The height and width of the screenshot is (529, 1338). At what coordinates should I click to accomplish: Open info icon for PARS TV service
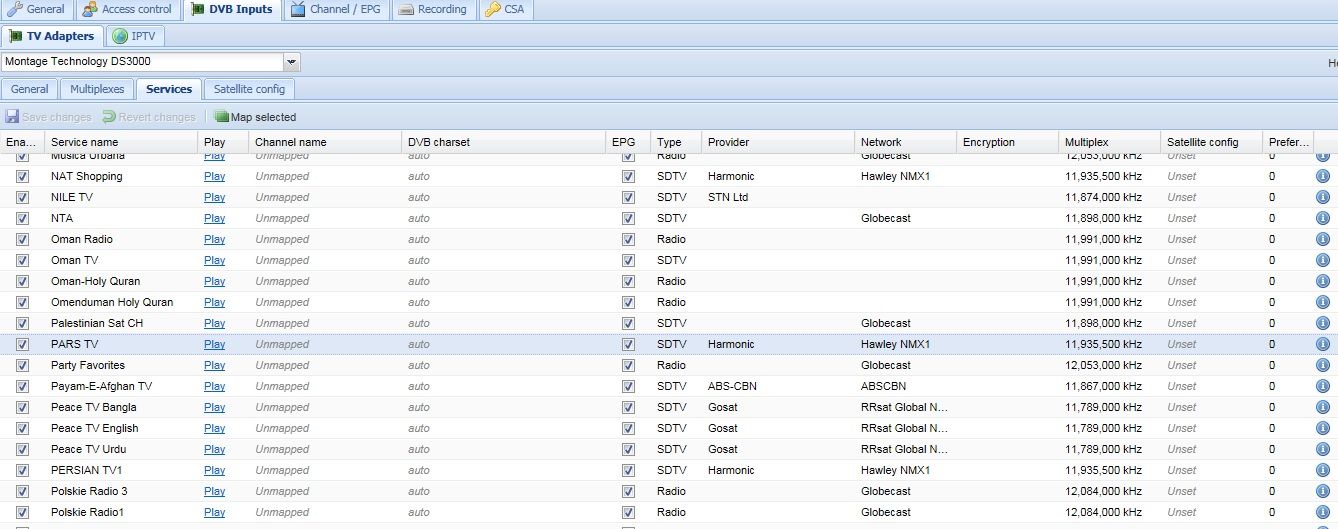coord(1322,344)
